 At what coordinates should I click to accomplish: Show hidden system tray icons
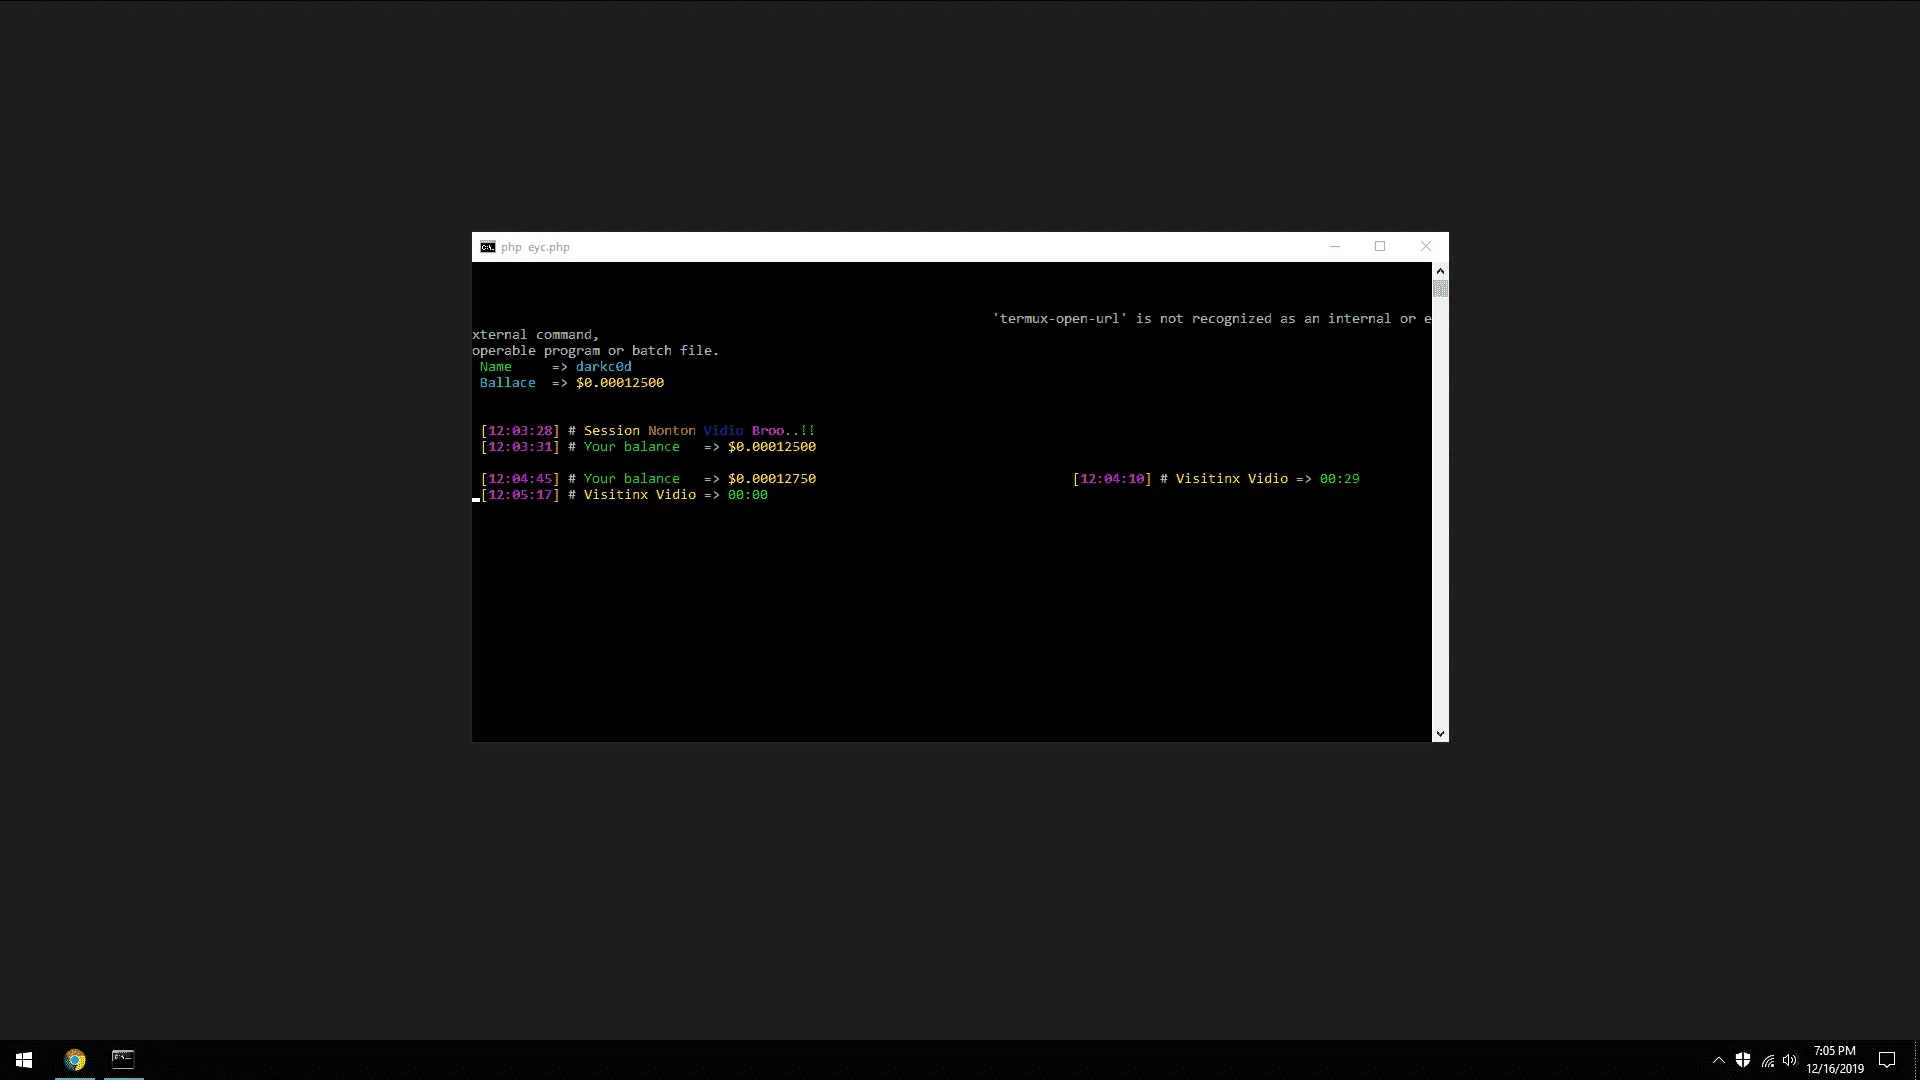[1718, 1060]
